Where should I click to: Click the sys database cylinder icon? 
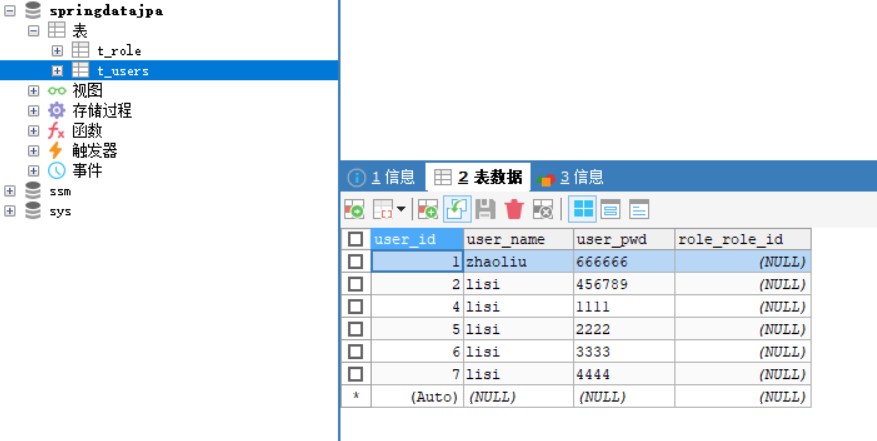33,211
